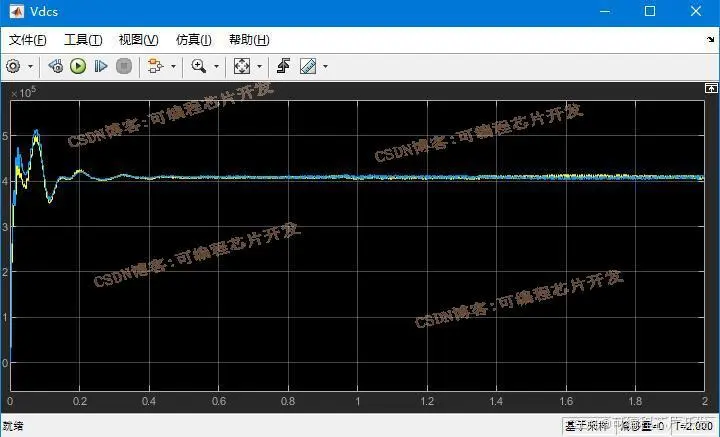Expand the axes scaling dropdown arrow

coord(259,67)
